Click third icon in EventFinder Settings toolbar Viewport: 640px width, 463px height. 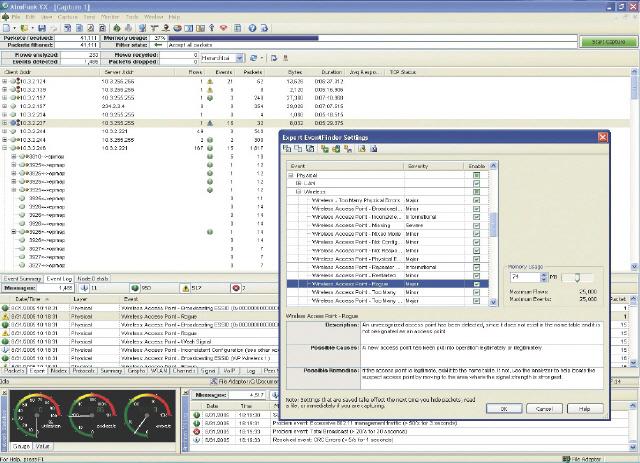pyautogui.click(x=310, y=149)
